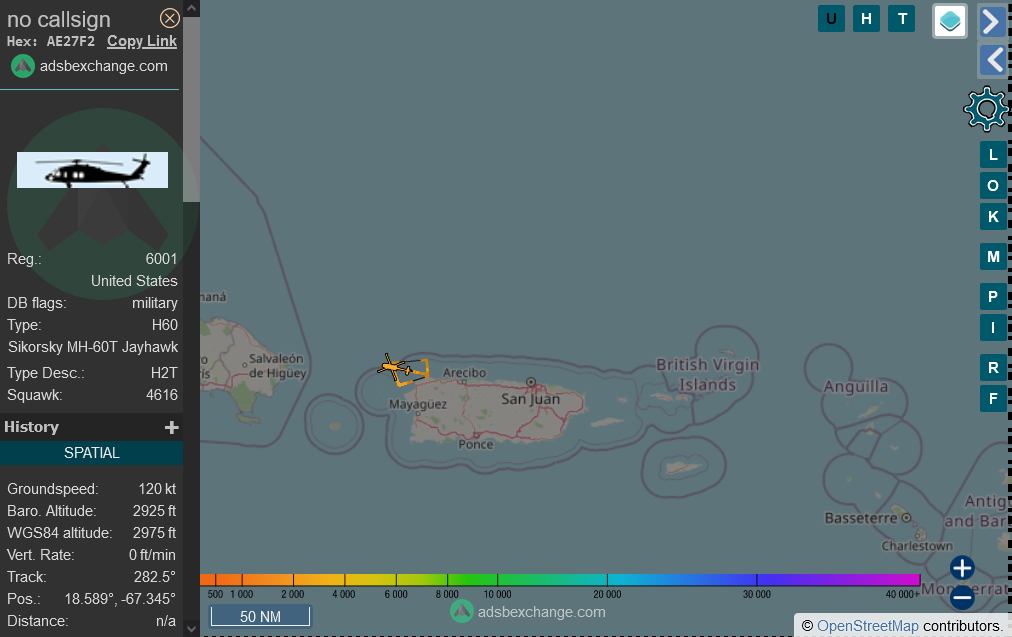Screen dimensions: 1012x637
Task: Click the Anguilla map label
Action: click(856, 387)
